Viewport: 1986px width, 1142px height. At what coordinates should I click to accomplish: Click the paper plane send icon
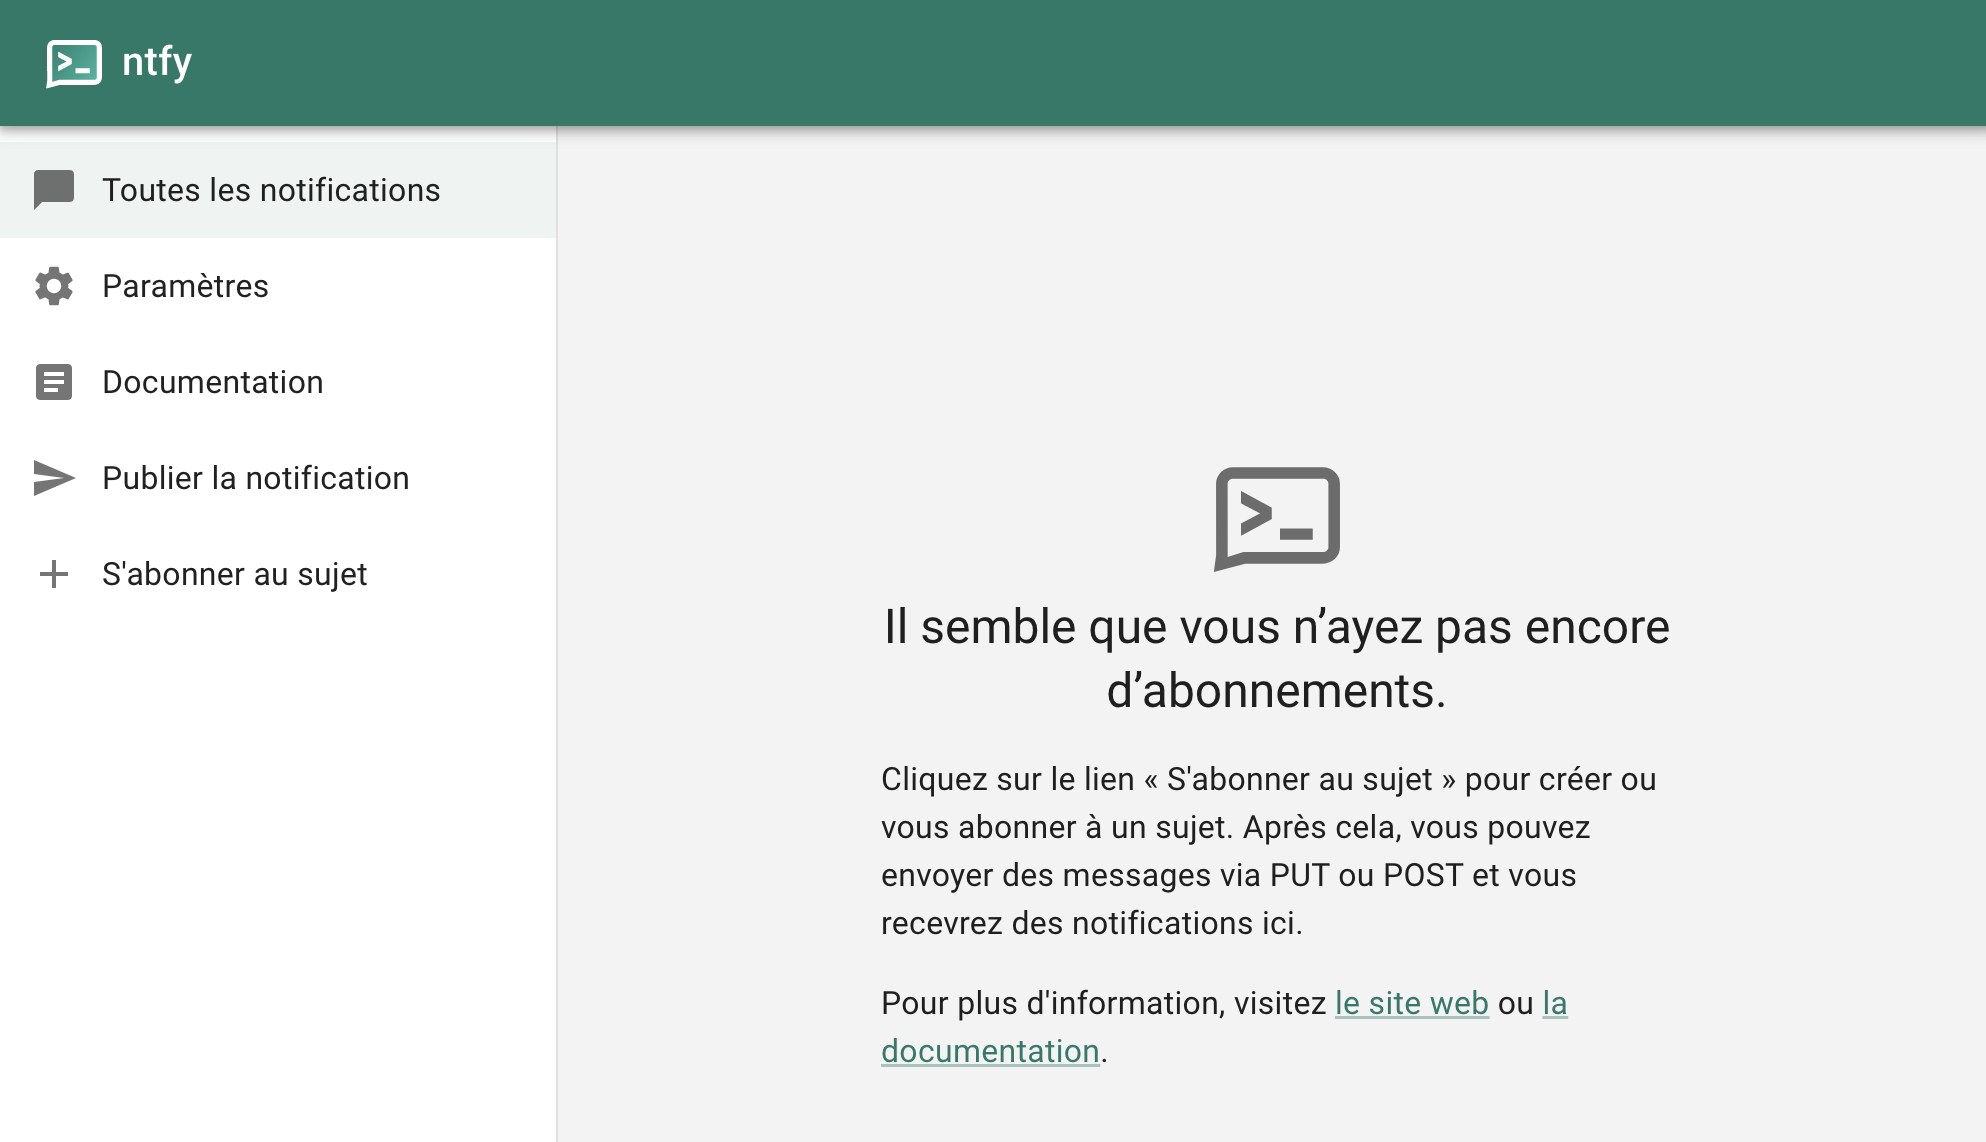[54, 478]
